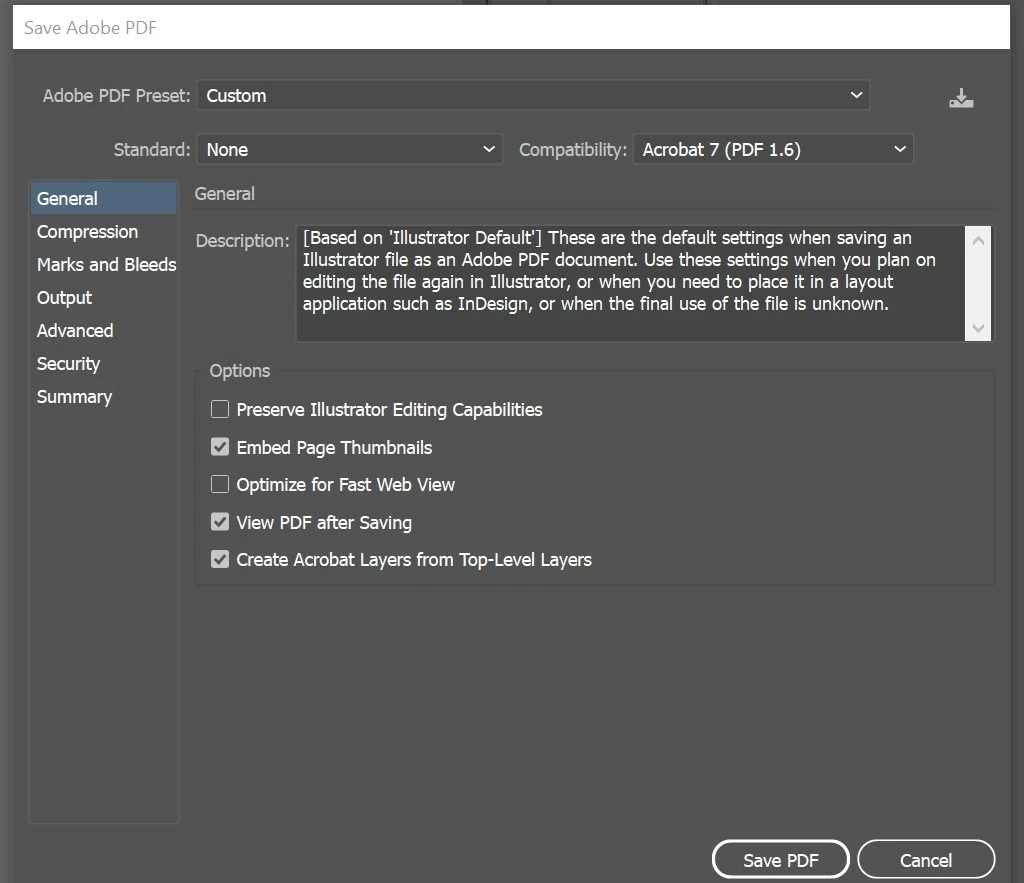Open the Adobe PDF Preset dropdown

tap(533, 95)
